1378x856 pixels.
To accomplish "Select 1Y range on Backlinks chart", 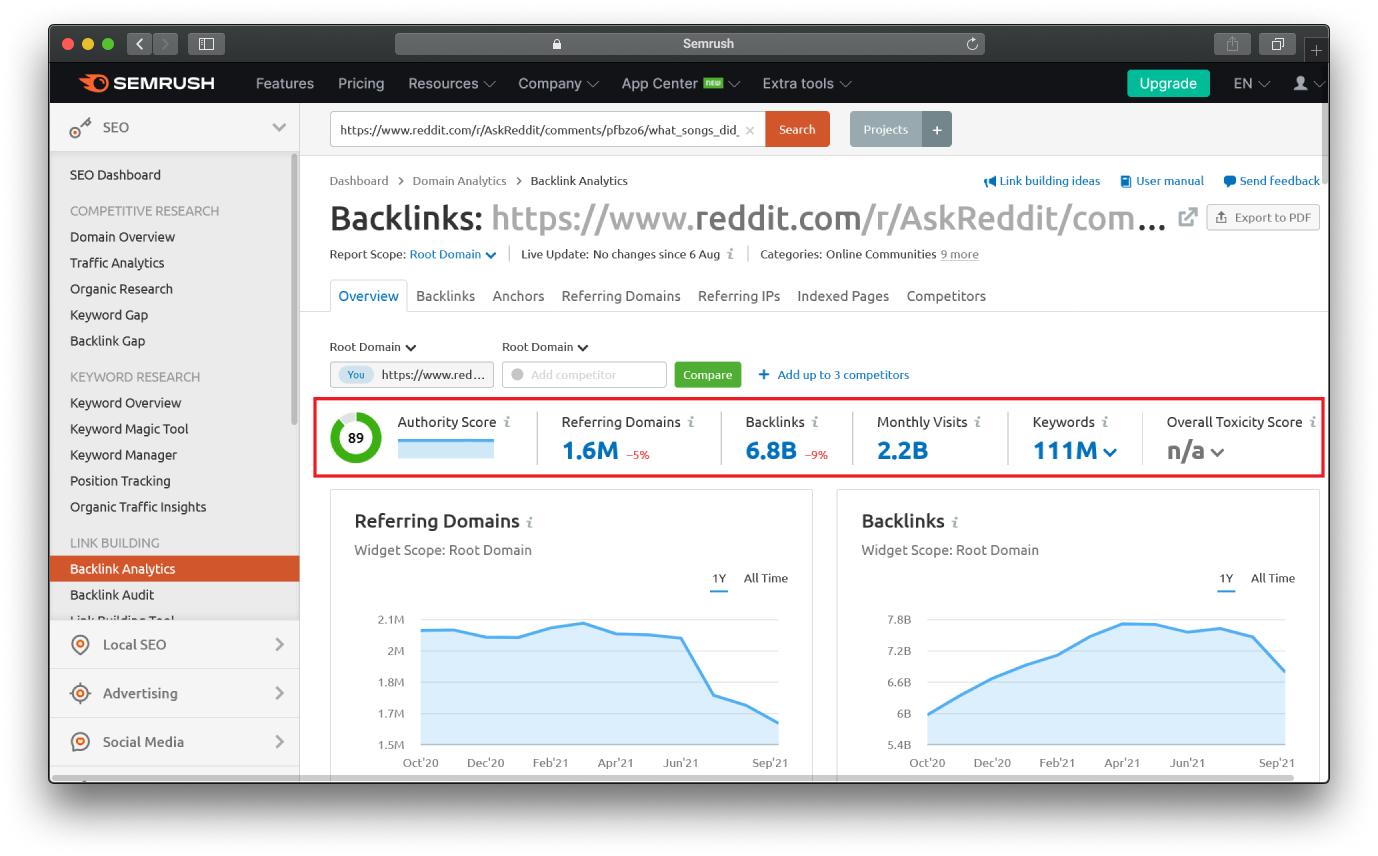I will coord(1226,578).
